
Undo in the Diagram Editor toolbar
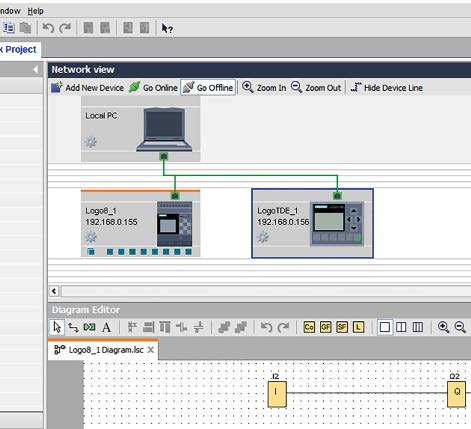266,327
